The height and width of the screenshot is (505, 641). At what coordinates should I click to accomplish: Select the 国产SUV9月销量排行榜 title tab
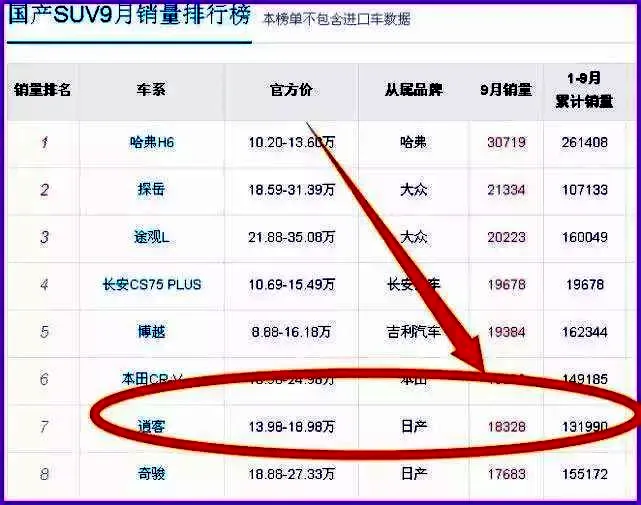[x=129, y=16]
